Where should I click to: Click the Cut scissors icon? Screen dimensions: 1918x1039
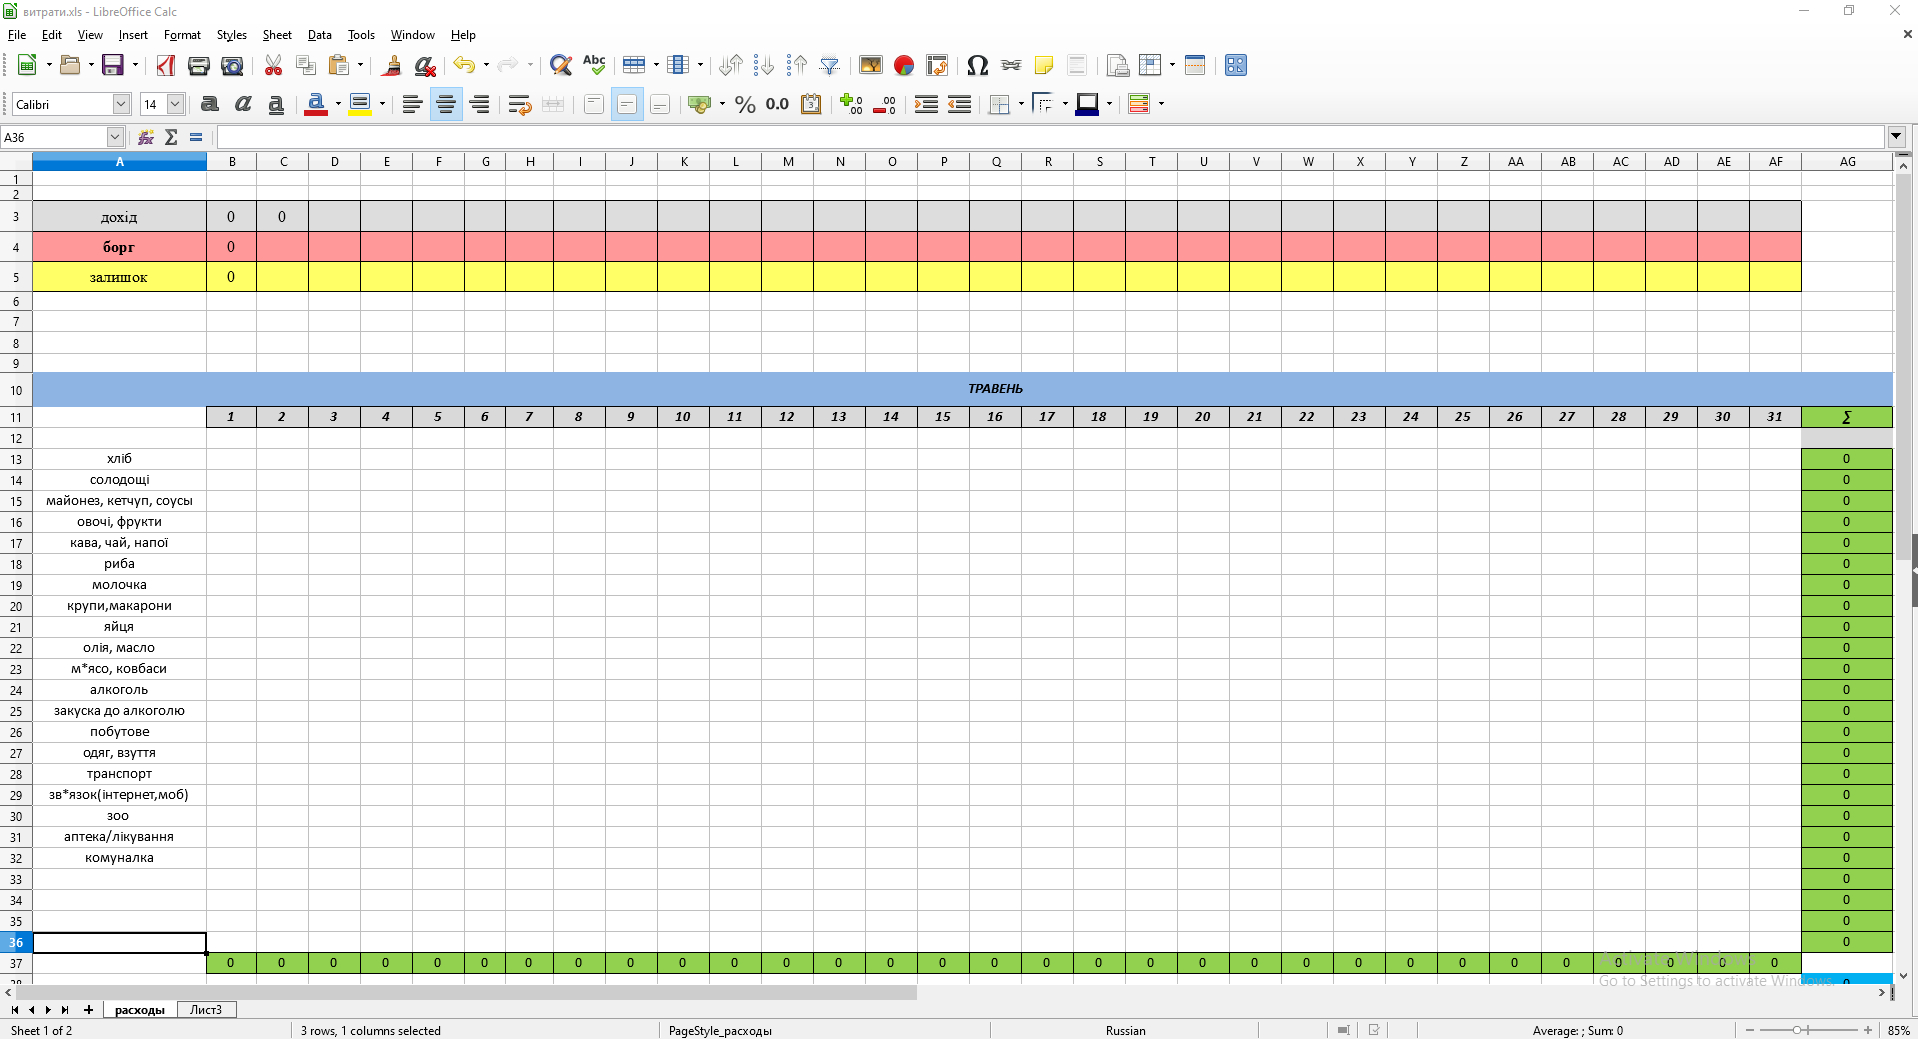tap(273, 65)
